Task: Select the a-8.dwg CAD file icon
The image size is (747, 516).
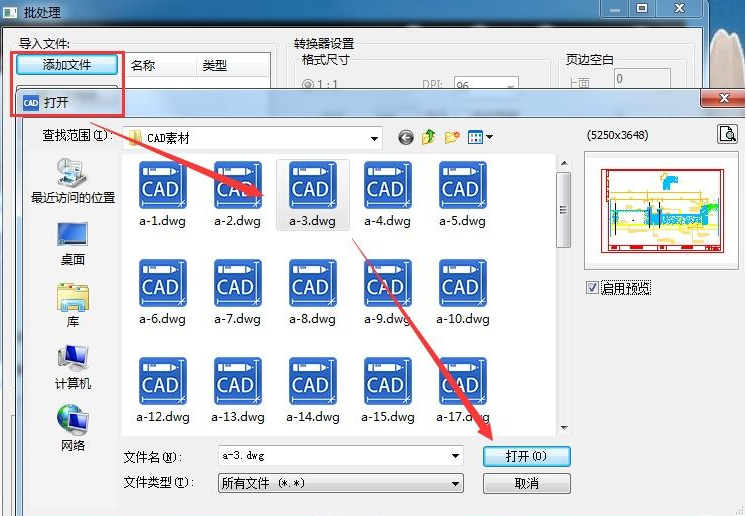Action: [313, 283]
